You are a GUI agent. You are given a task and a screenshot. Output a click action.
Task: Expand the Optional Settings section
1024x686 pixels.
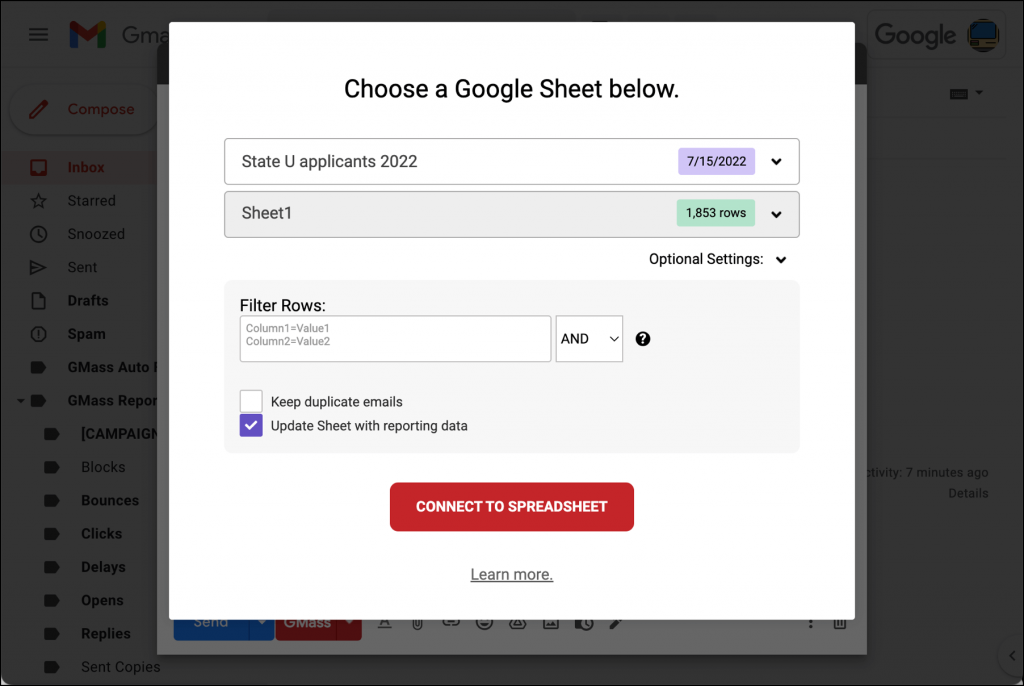[x=781, y=259]
